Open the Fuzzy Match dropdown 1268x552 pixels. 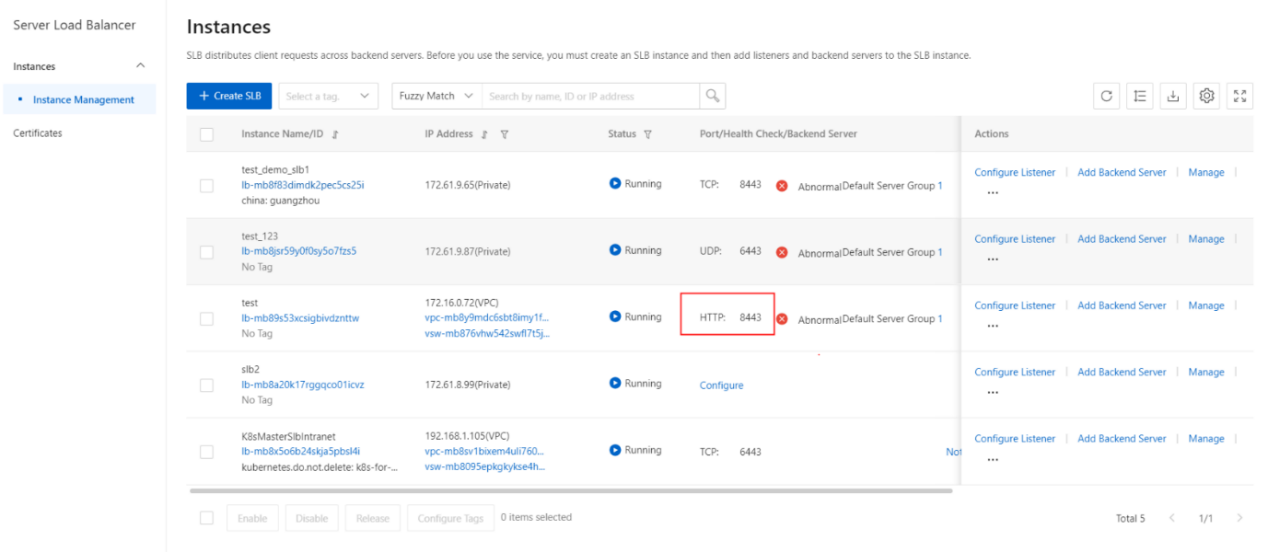pos(436,96)
